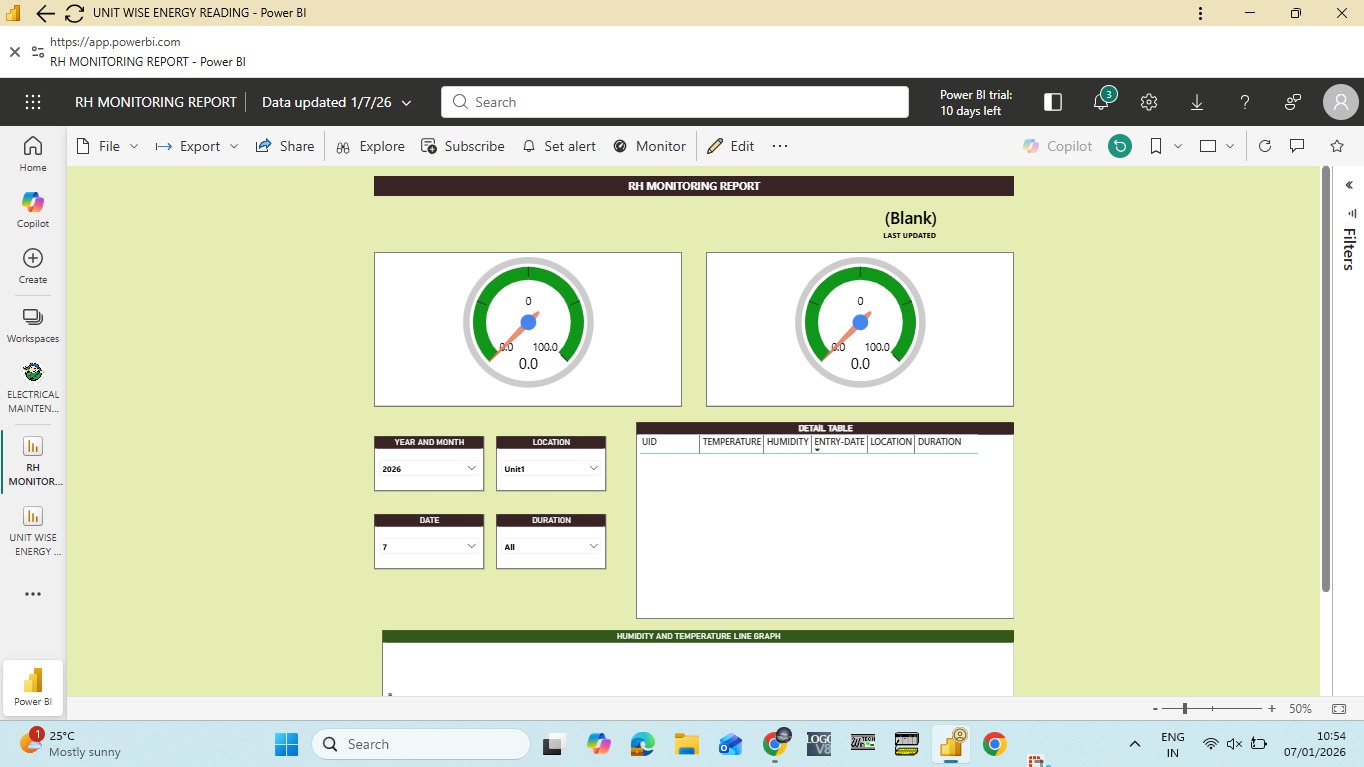This screenshot has width=1364, height=767.
Task: Open the Export menu
Action: (197, 146)
